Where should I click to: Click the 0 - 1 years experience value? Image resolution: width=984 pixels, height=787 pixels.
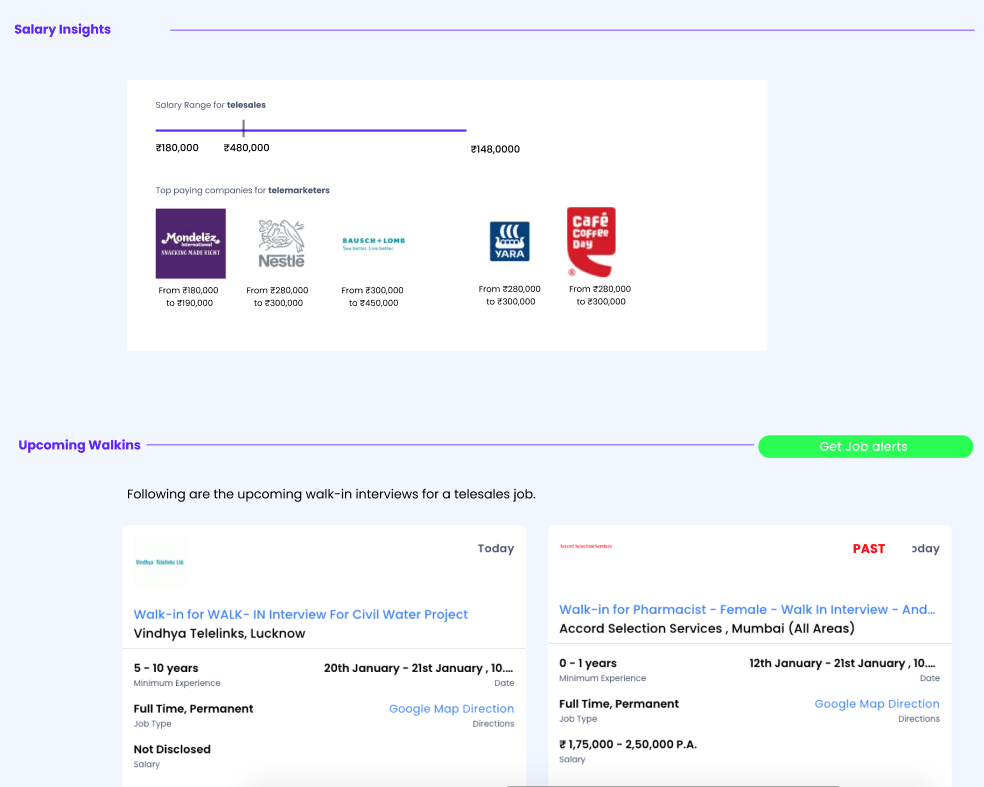[588, 663]
